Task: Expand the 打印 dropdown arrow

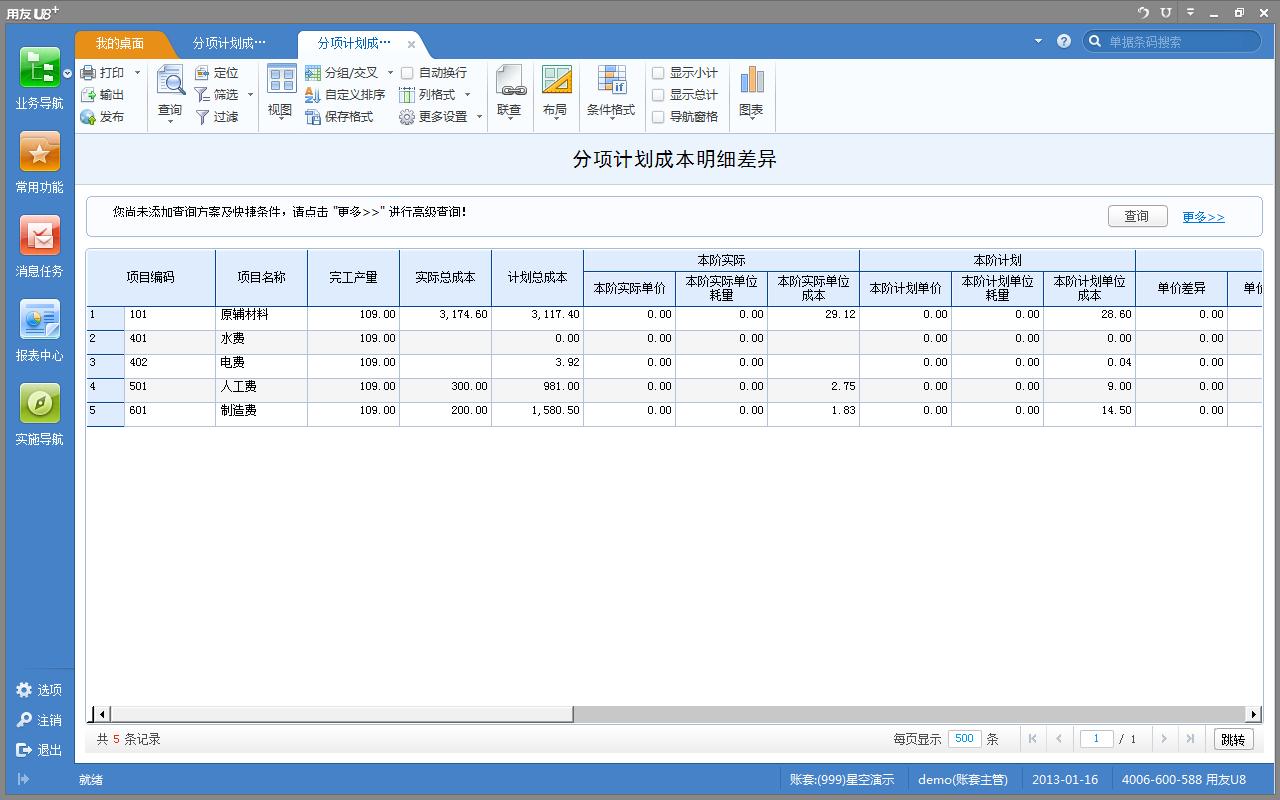Action: coord(138,73)
